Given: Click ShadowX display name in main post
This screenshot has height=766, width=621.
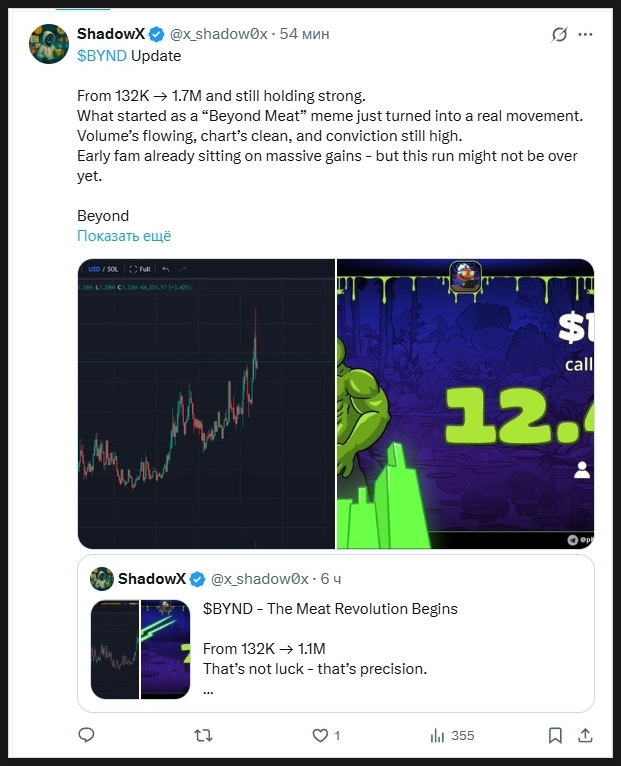Looking at the screenshot, I should (111, 35).
